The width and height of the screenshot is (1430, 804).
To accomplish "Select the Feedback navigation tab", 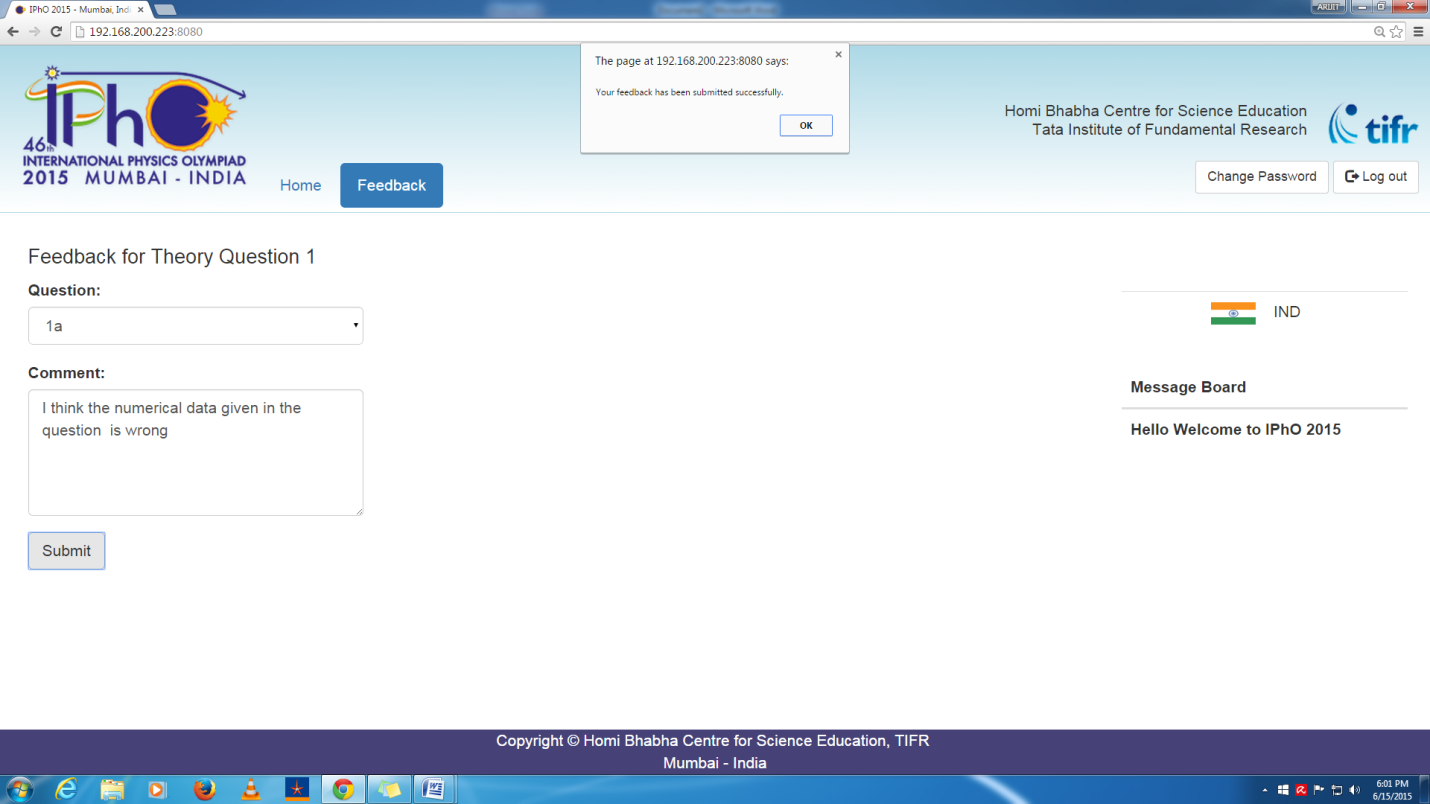I will click(x=391, y=185).
